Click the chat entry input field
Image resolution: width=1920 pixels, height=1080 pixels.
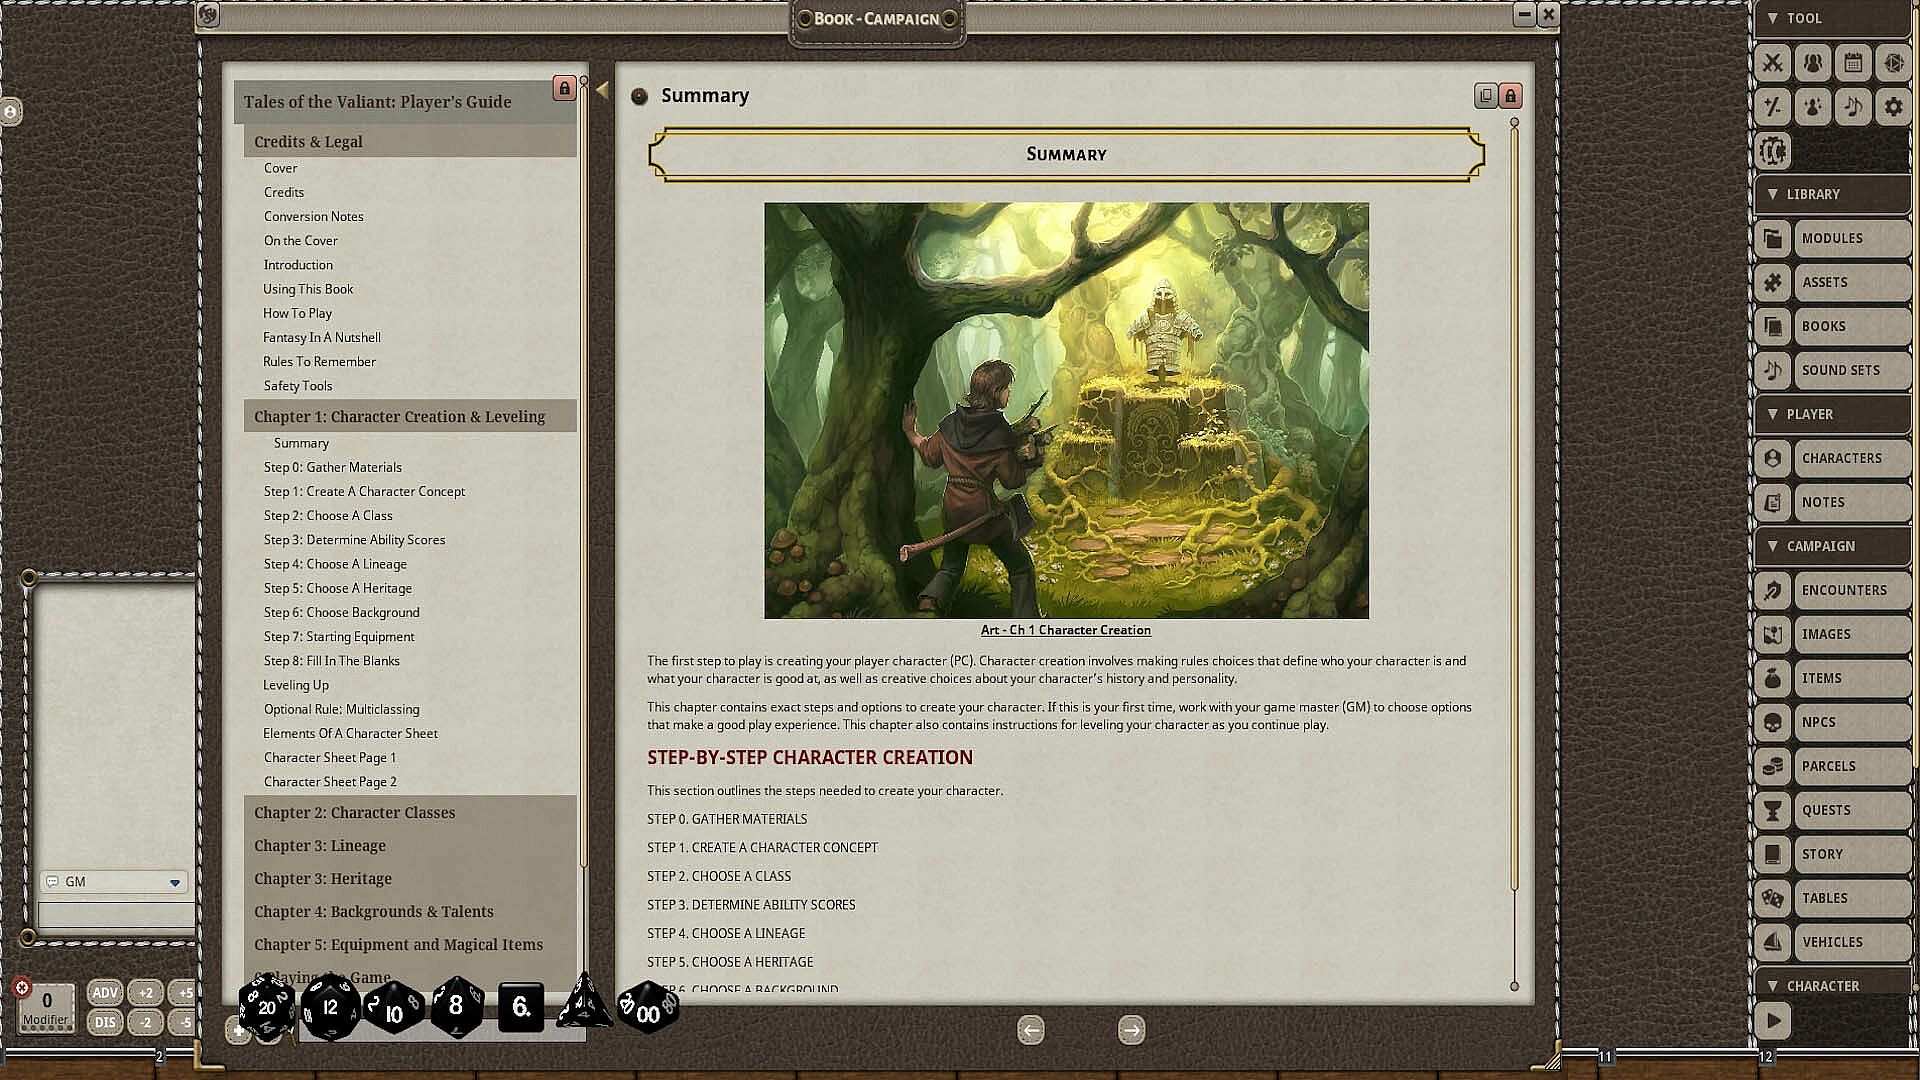[116, 914]
